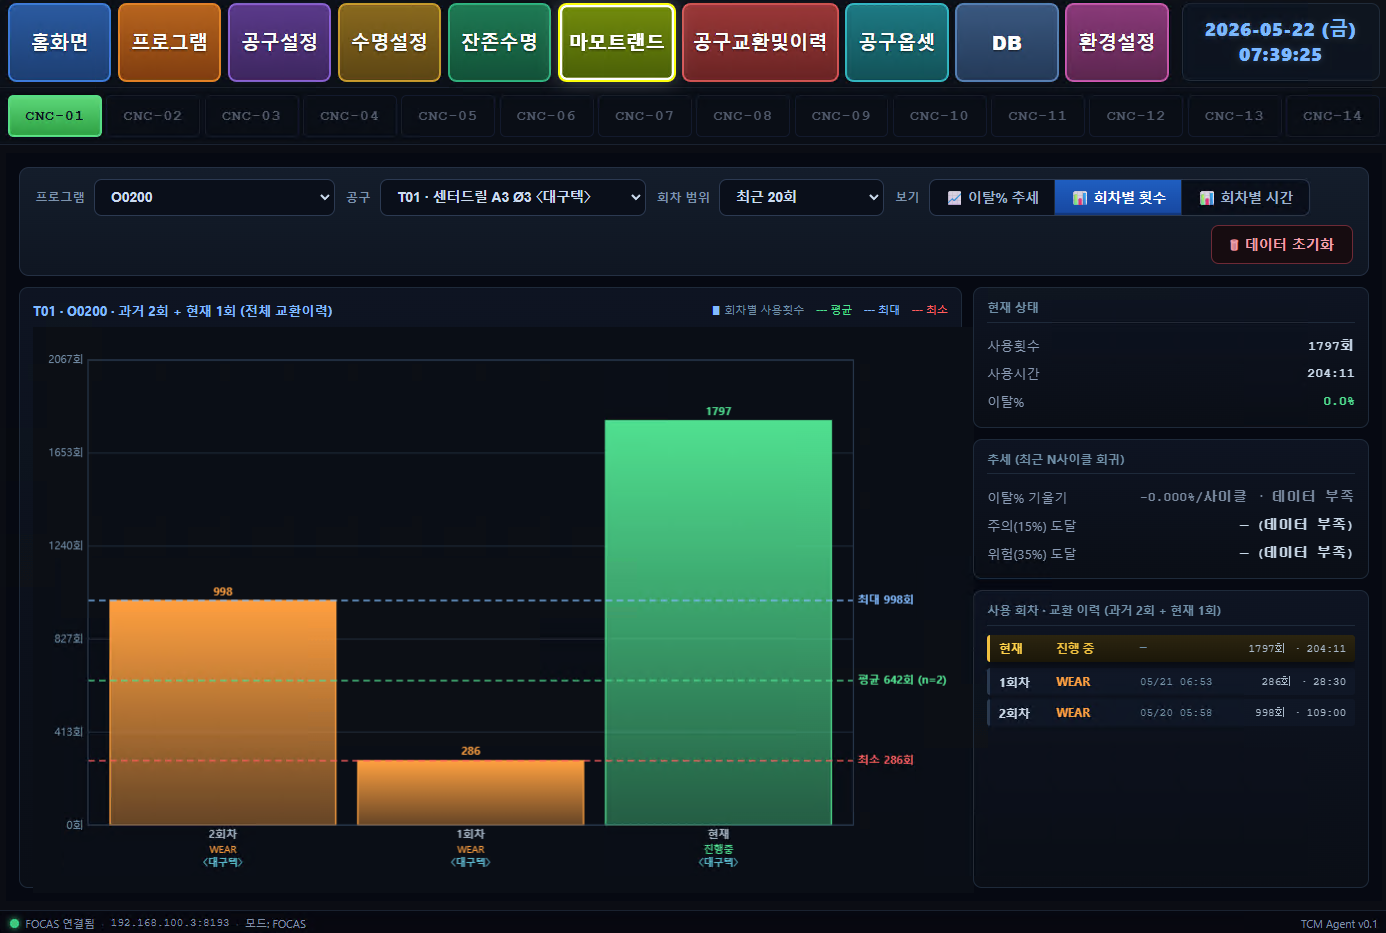Viewport: 1386px width, 933px height.
Task: Click the 모드: FOCAS status text
Action: coord(275,923)
